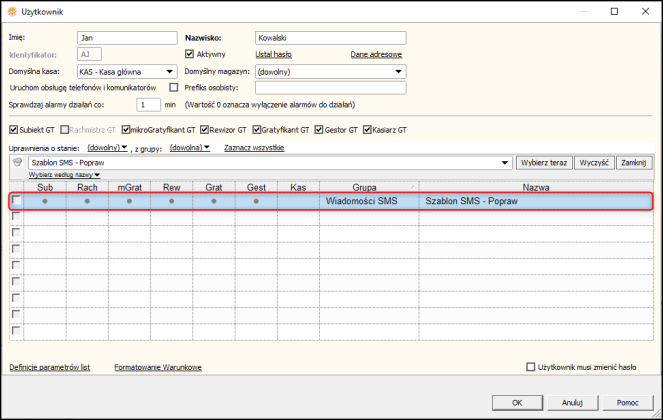Image resolution: width=663 pixels, height=420 pixels.
Task: Click the Anuluj button
Action: [x=573, y=403]
